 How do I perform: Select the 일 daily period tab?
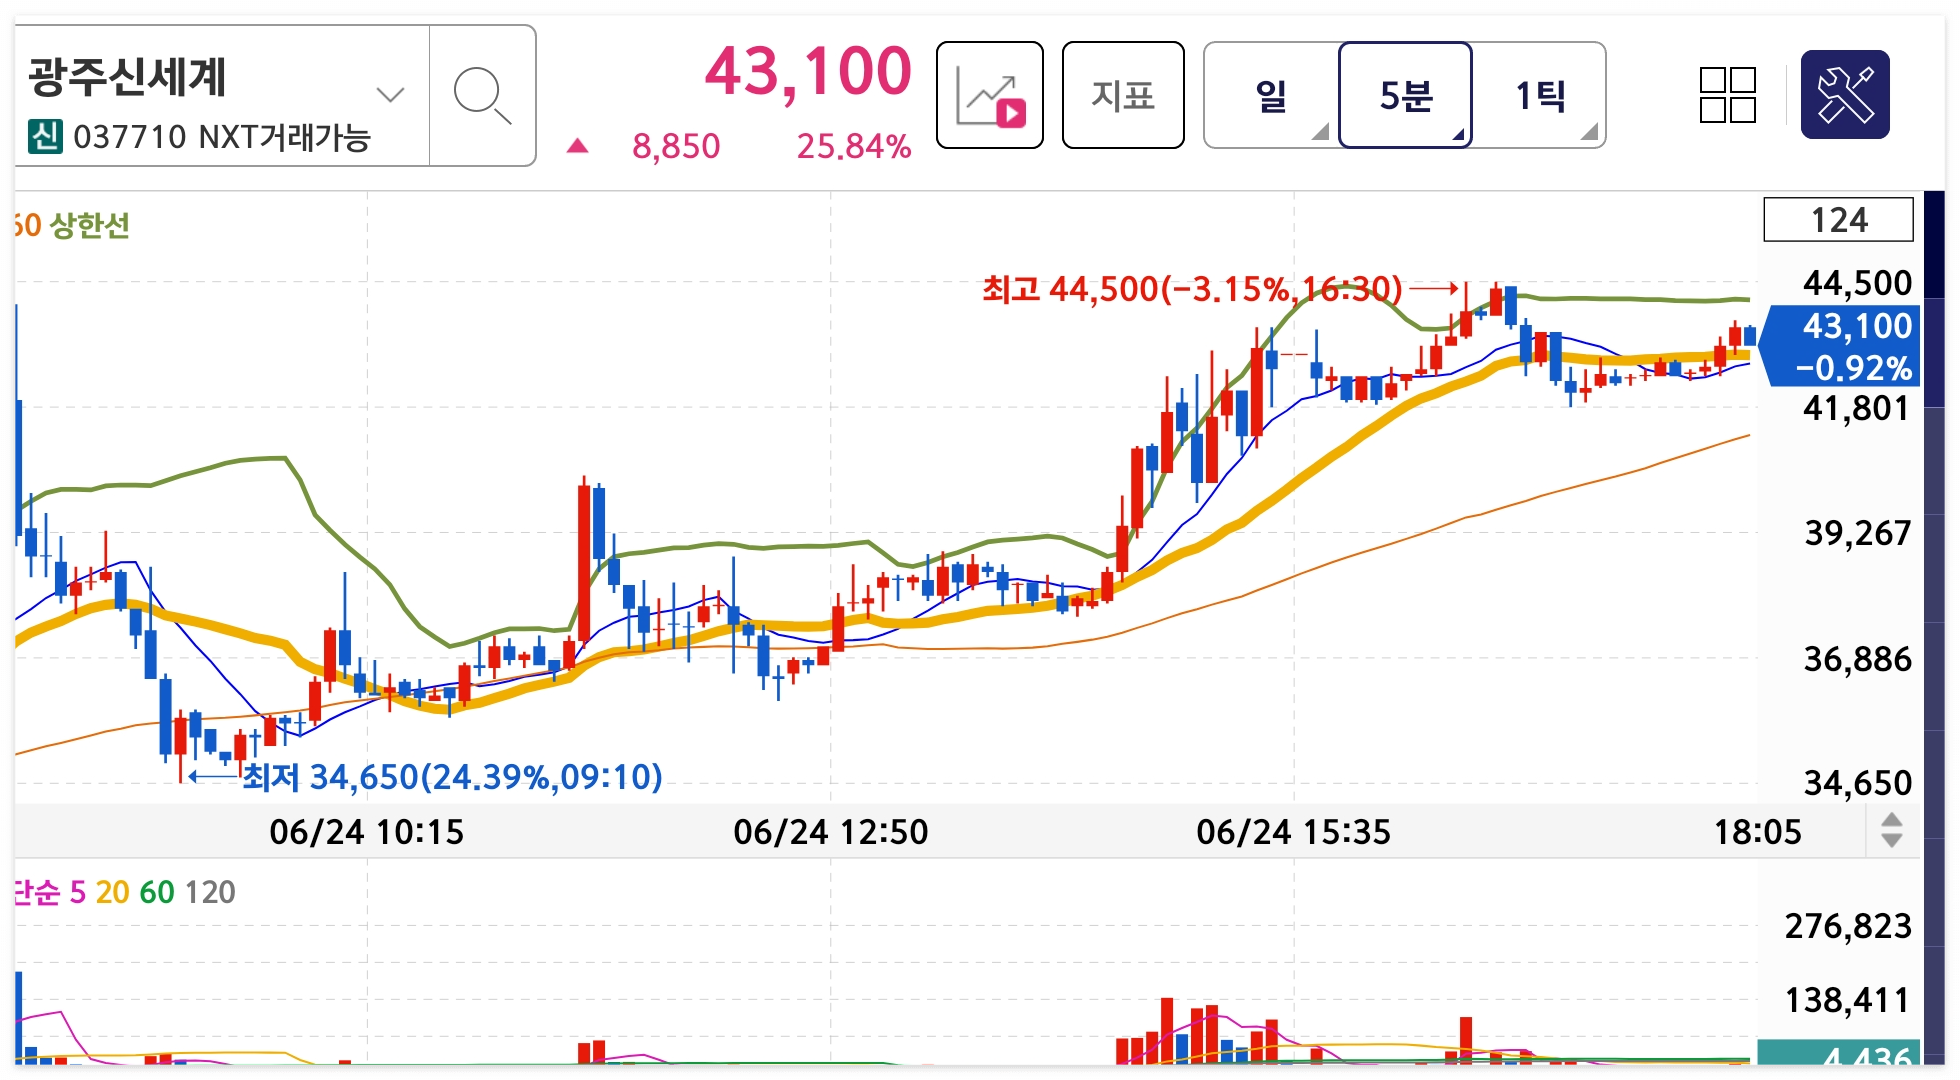click(1271, 95)
